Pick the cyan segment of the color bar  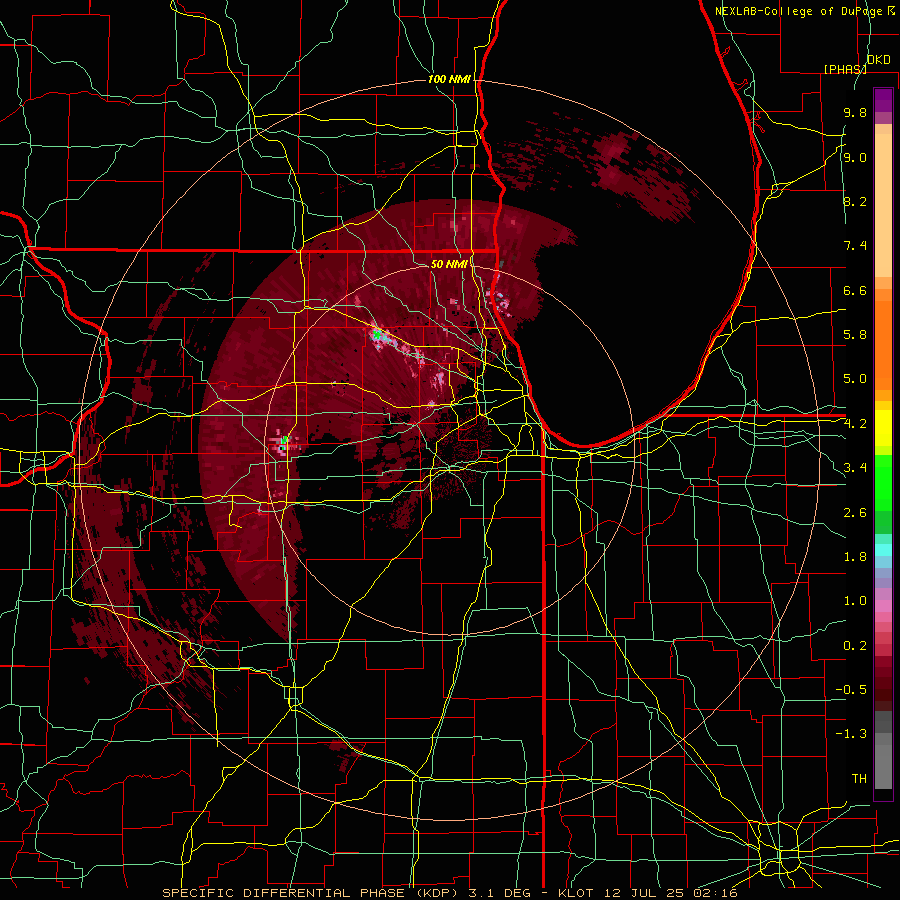(x=883, y=550)
